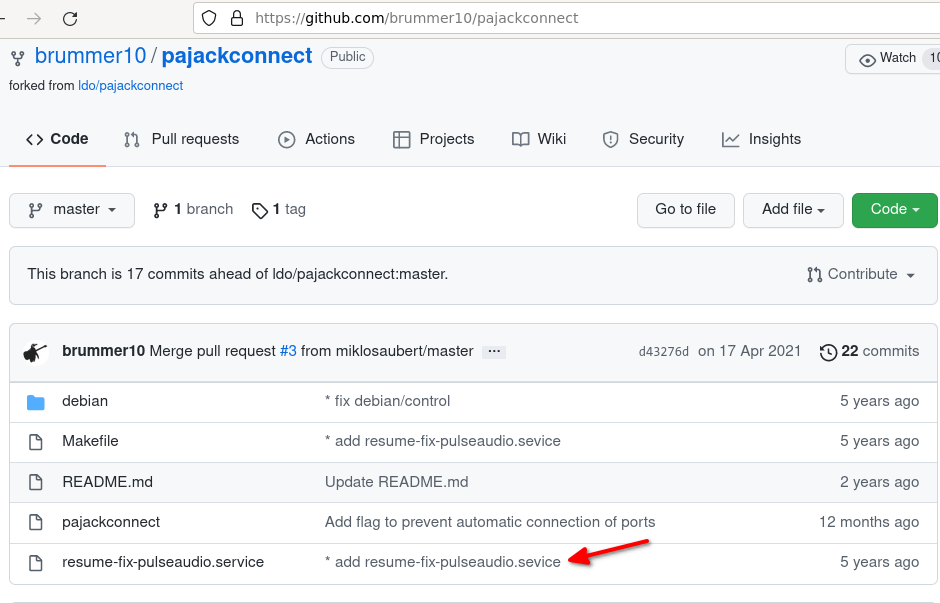Click the brummer10 avatar on the commit row
This screenshot has height=603, width=940.
pos(35,352)
